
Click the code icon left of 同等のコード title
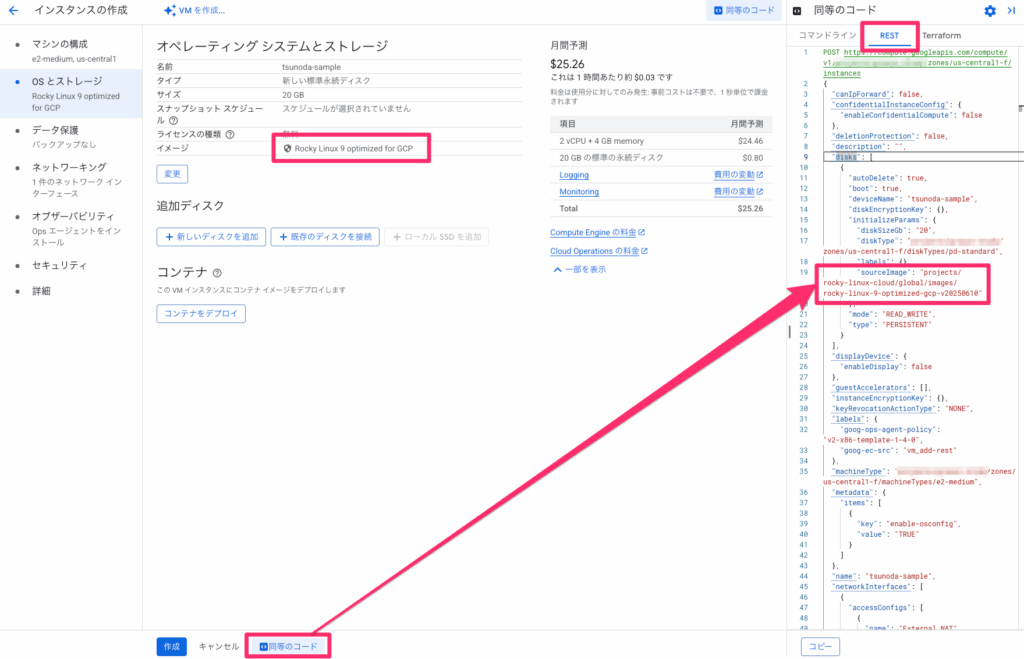point(797,10)
